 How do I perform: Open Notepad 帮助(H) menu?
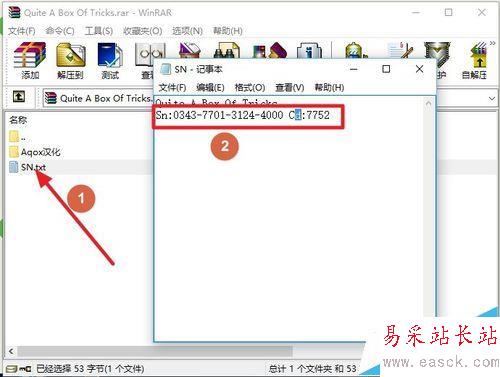(329, 88)
